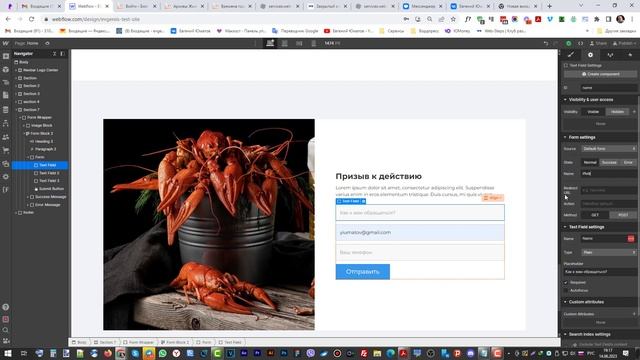Collapse the Text Field settings section
The height and width of the screenshot is (360, 640).
point(566,227)
